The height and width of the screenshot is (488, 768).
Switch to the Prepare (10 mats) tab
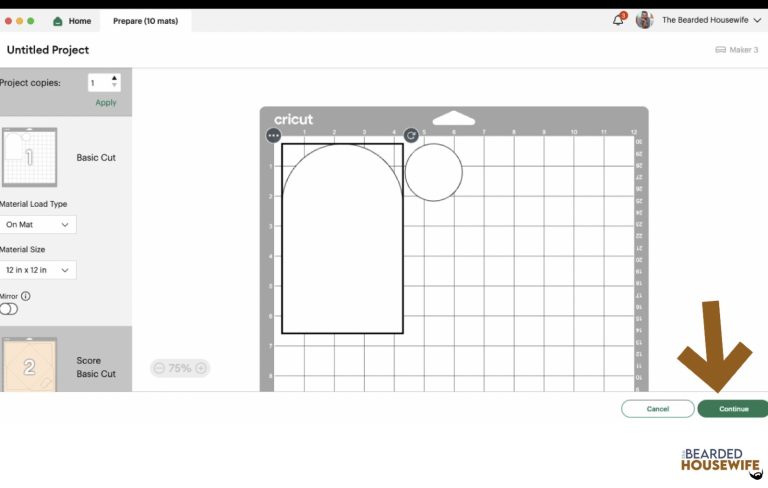pyautogui.click(x=145, y=21)
